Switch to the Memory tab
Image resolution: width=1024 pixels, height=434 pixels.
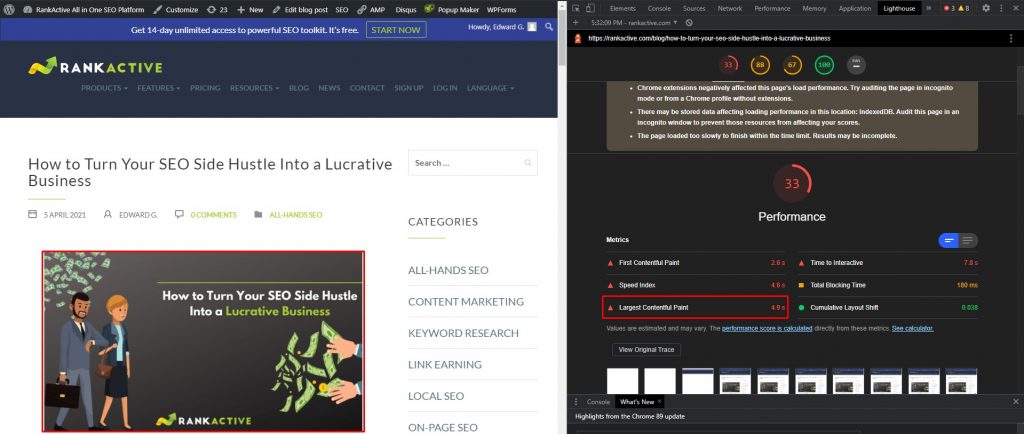click(x=814, y=8)
